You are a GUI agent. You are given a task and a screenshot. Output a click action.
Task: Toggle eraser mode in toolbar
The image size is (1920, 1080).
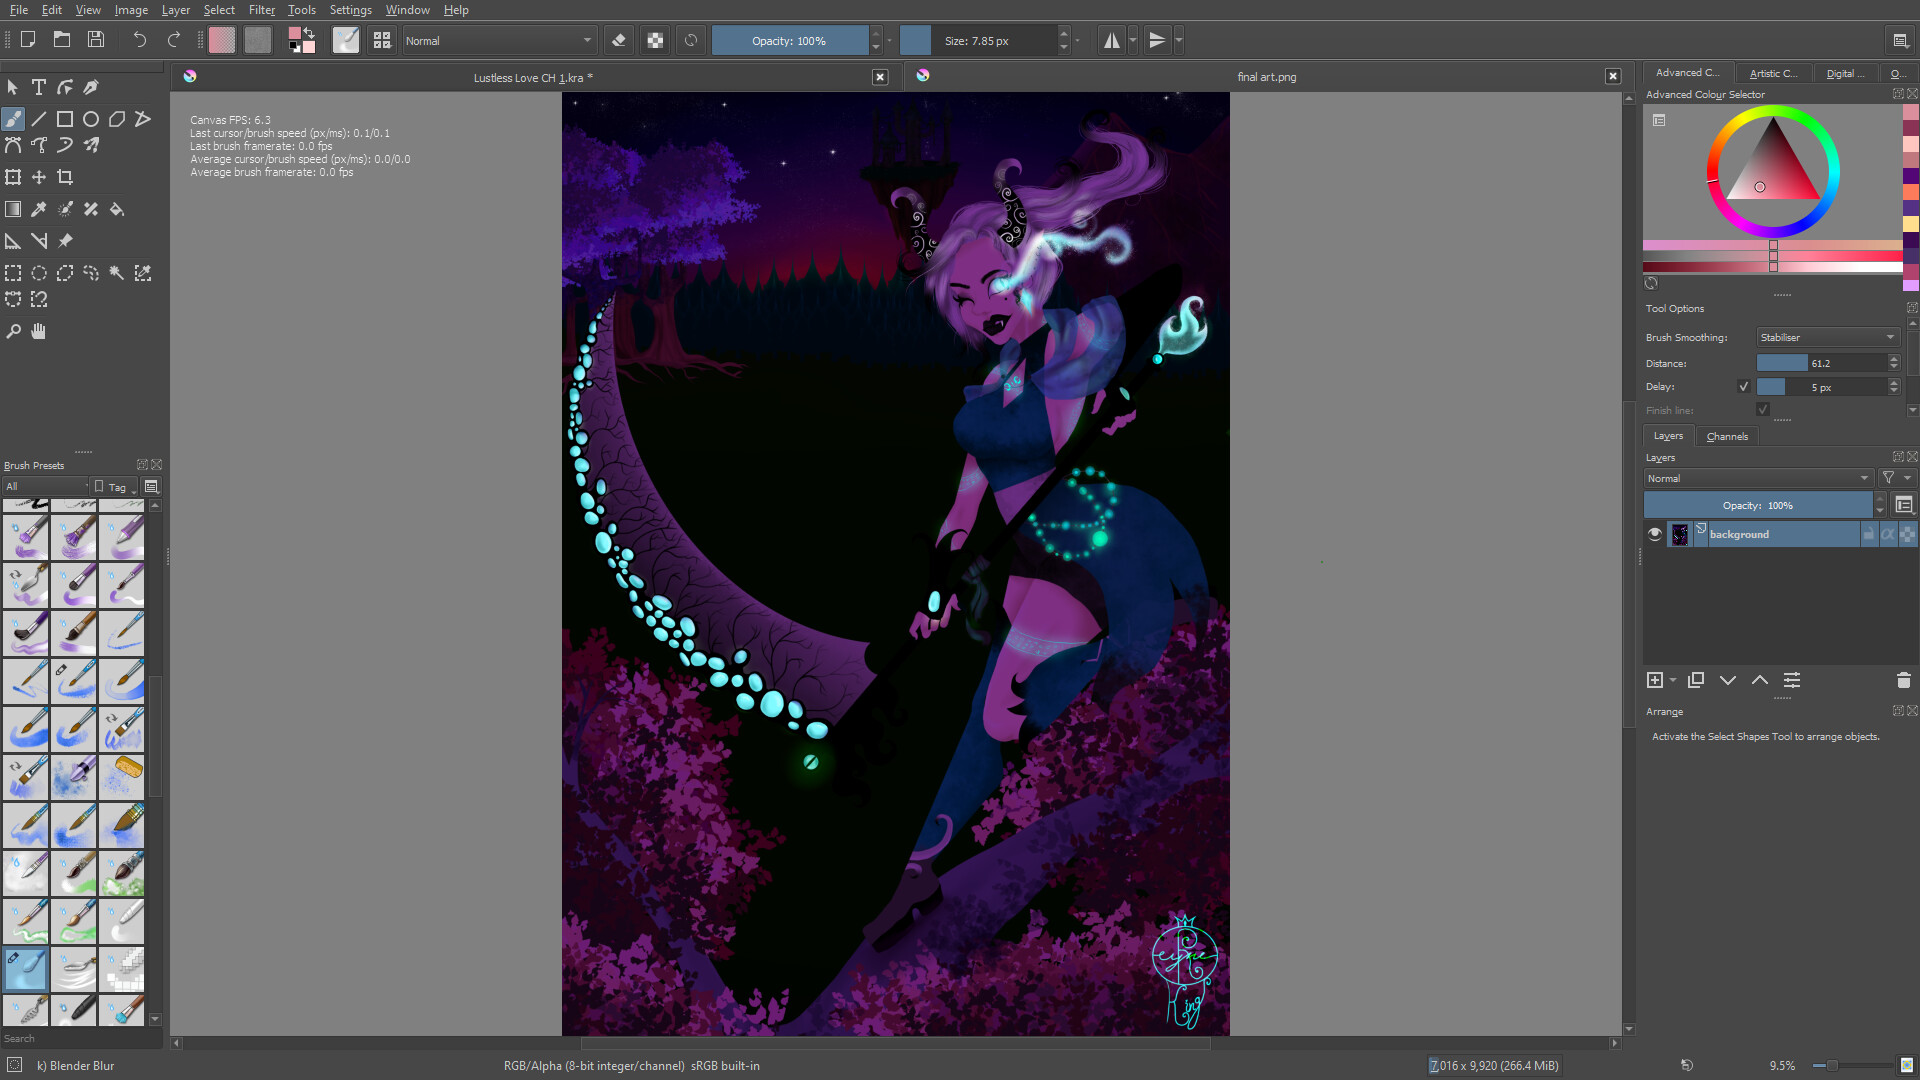coord(619,41)
